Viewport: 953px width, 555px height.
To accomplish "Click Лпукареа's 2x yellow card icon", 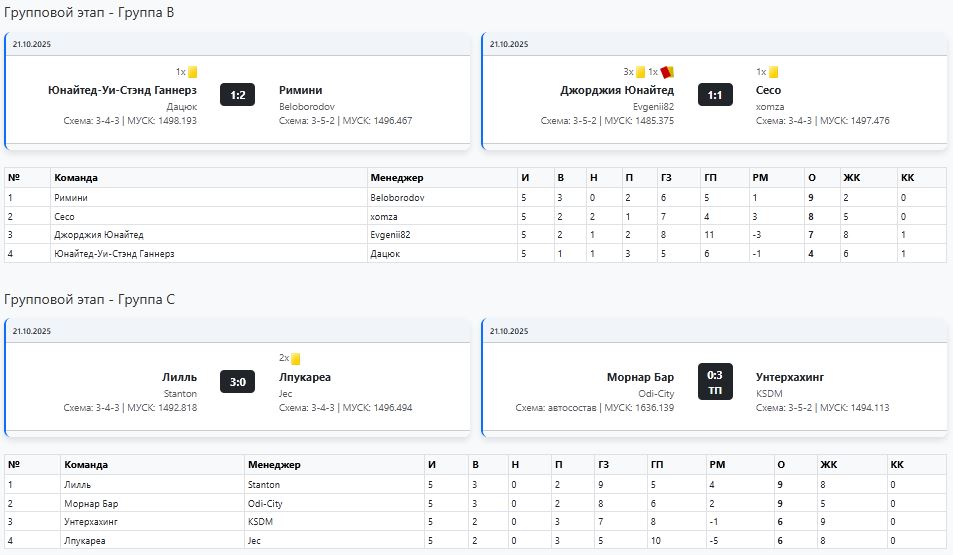I will pos(296,359).
